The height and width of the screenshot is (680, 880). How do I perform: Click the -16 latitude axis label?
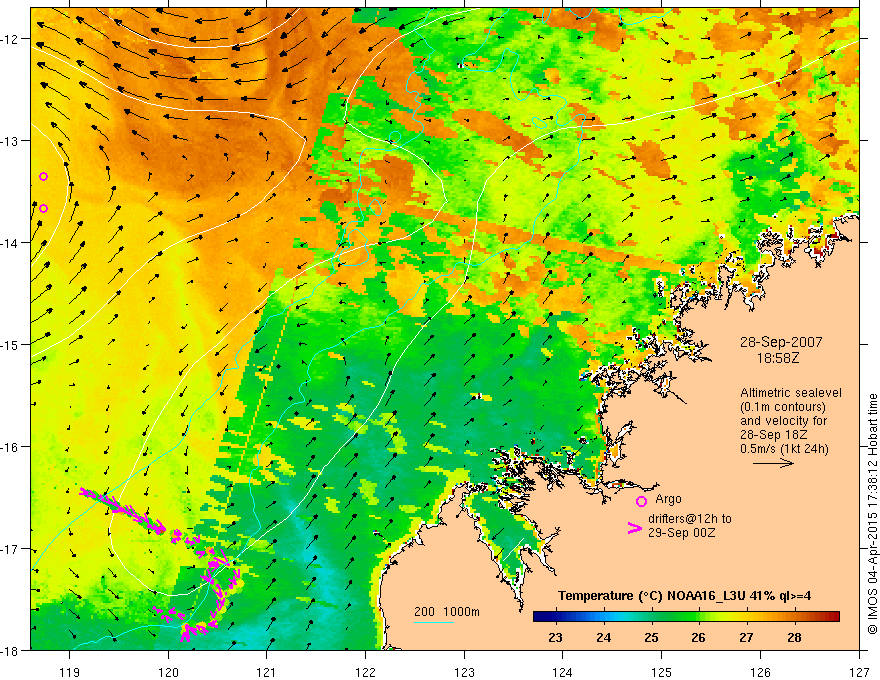tap(11, 447)
